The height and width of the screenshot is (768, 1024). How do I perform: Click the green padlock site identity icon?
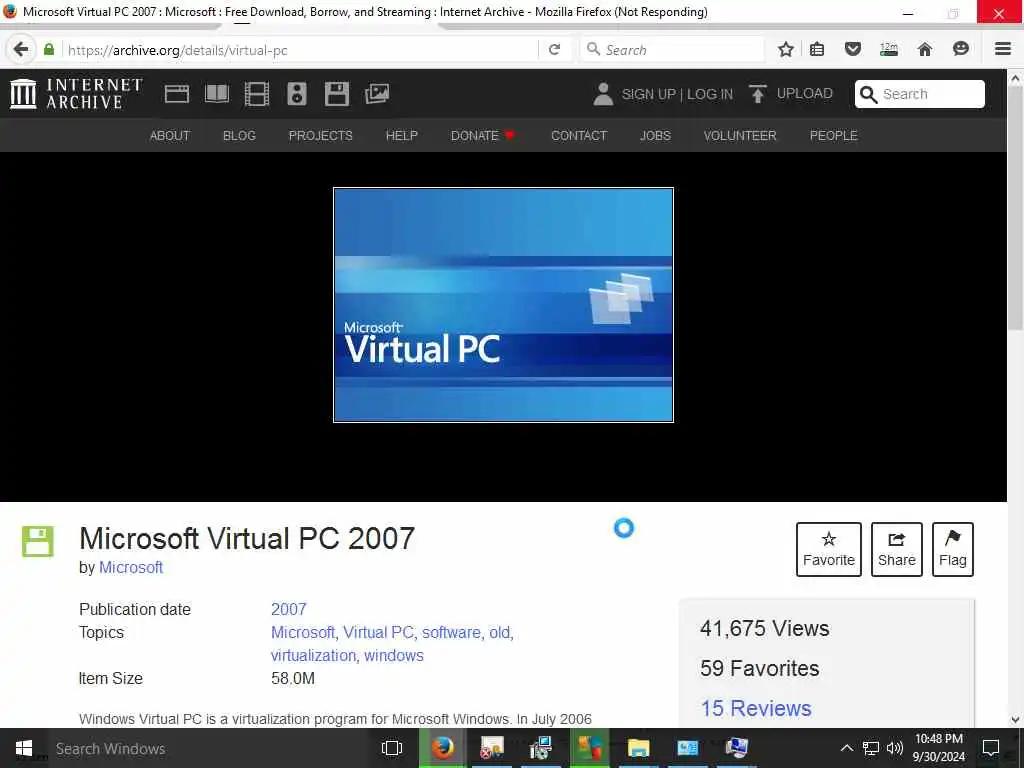pyautogui.click(x=49, y=50)
